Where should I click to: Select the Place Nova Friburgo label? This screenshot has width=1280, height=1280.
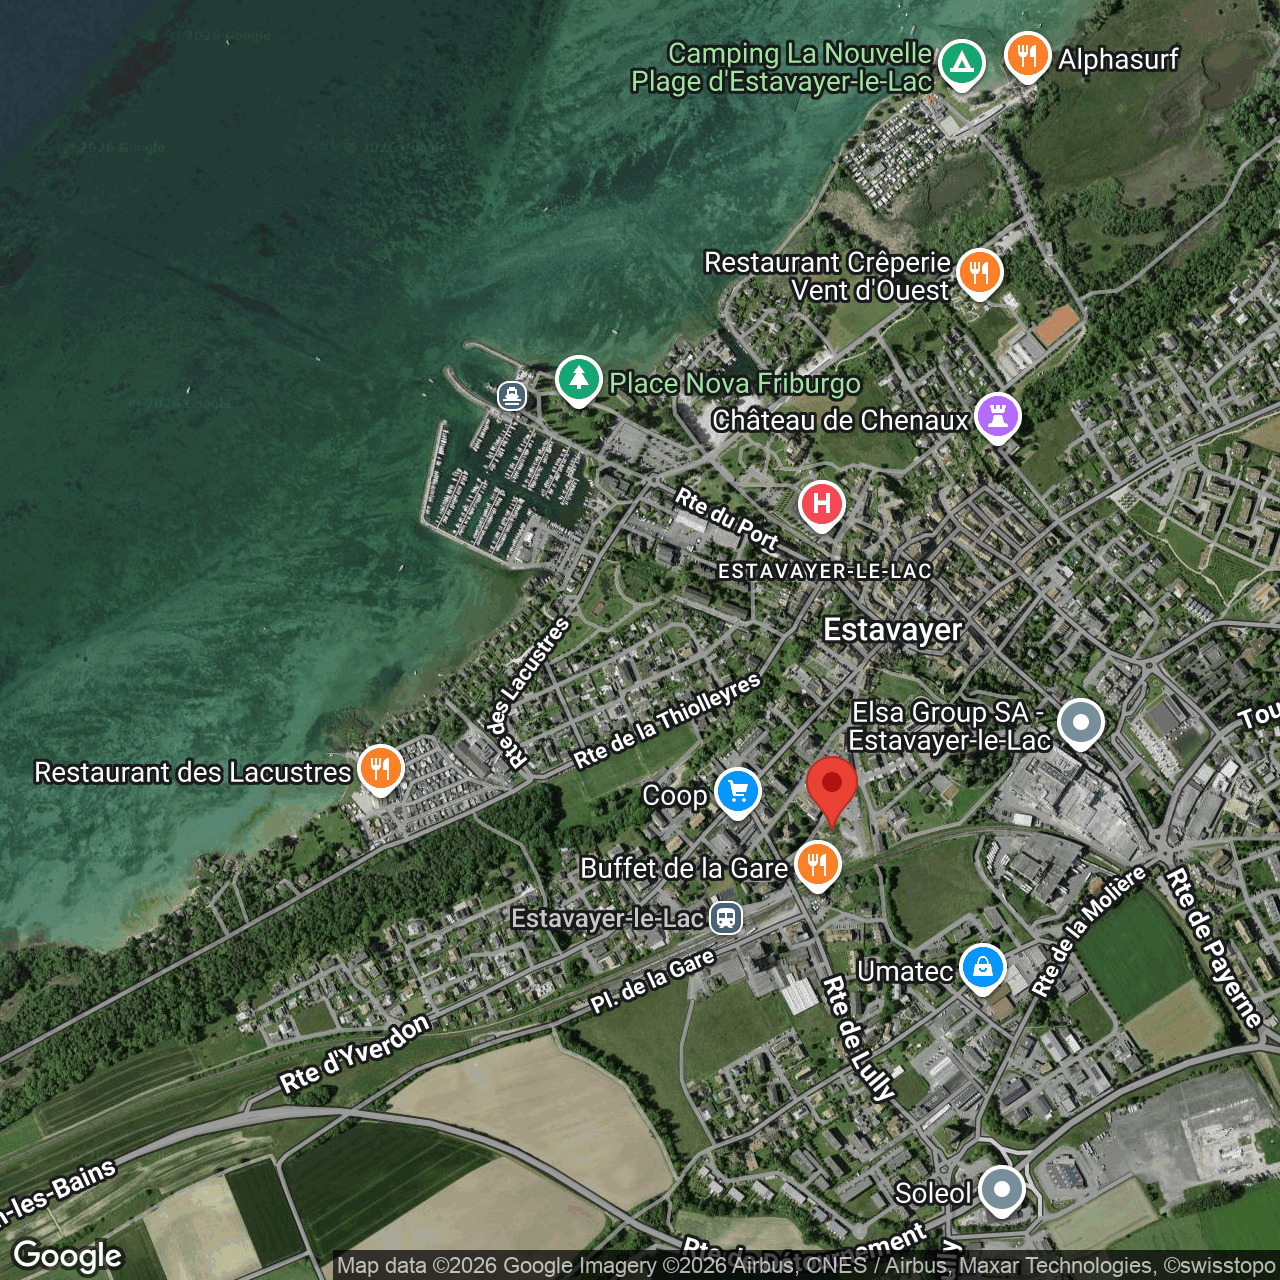(735, 383)
